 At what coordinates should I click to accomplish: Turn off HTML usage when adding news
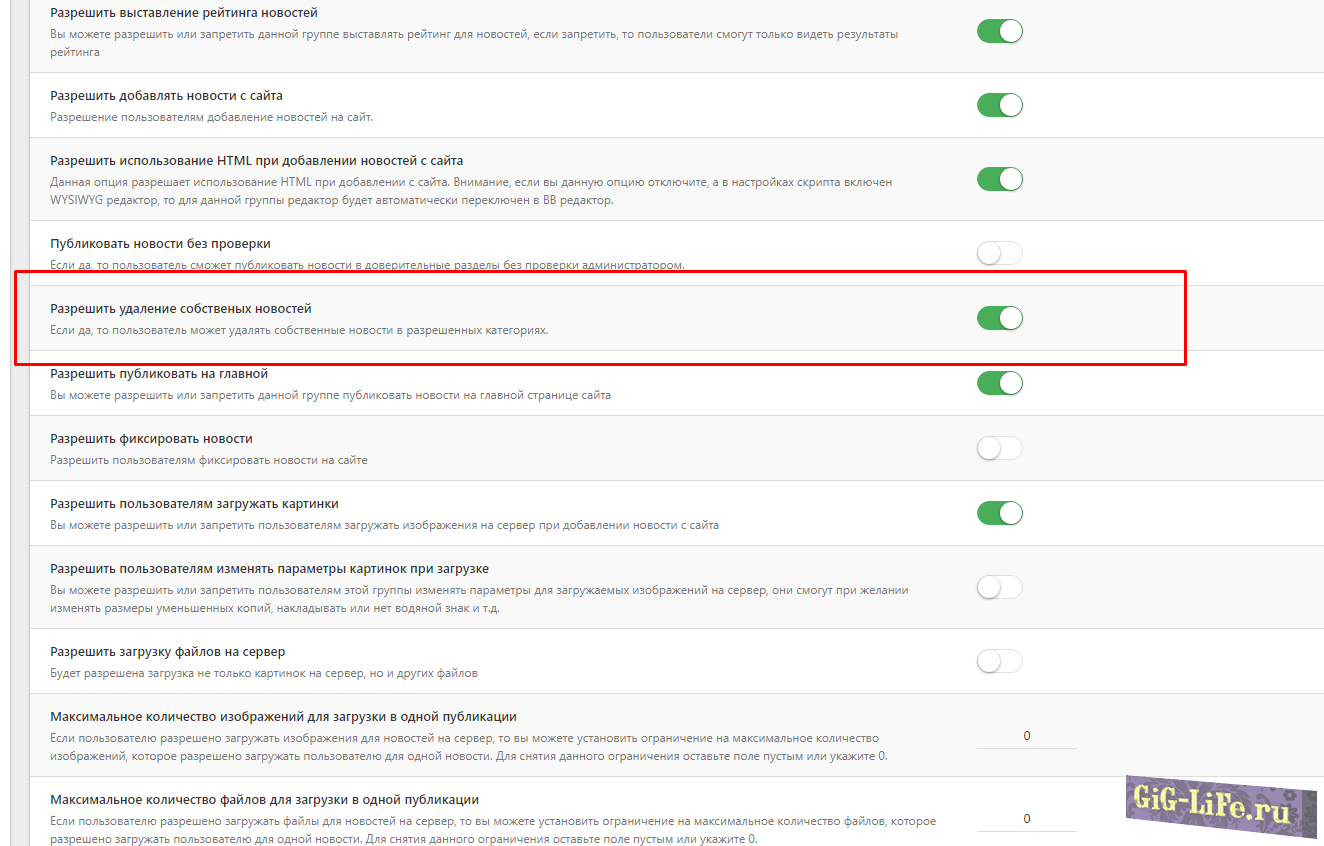(999, 179)
